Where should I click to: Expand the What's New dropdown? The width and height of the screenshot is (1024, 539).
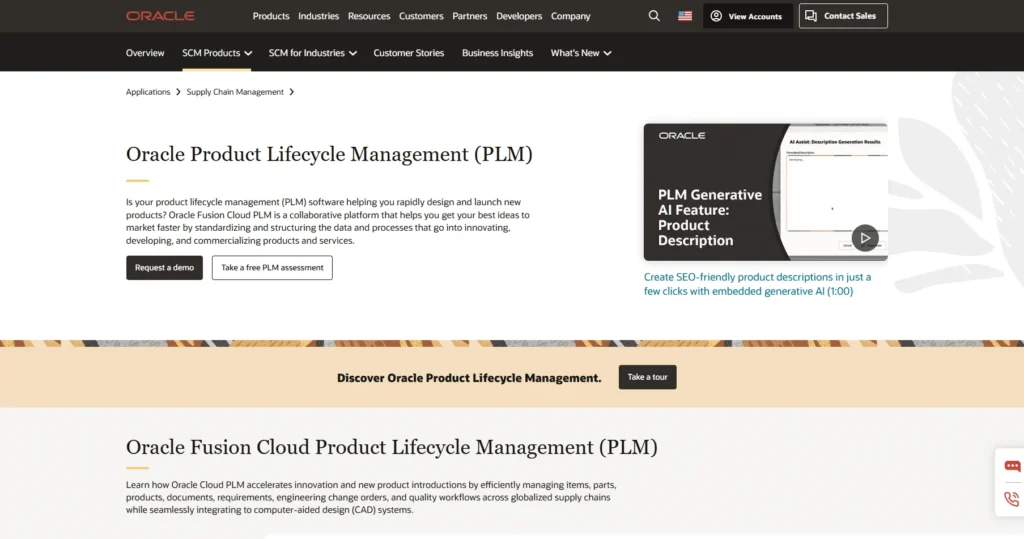click(x=581, y=53)
